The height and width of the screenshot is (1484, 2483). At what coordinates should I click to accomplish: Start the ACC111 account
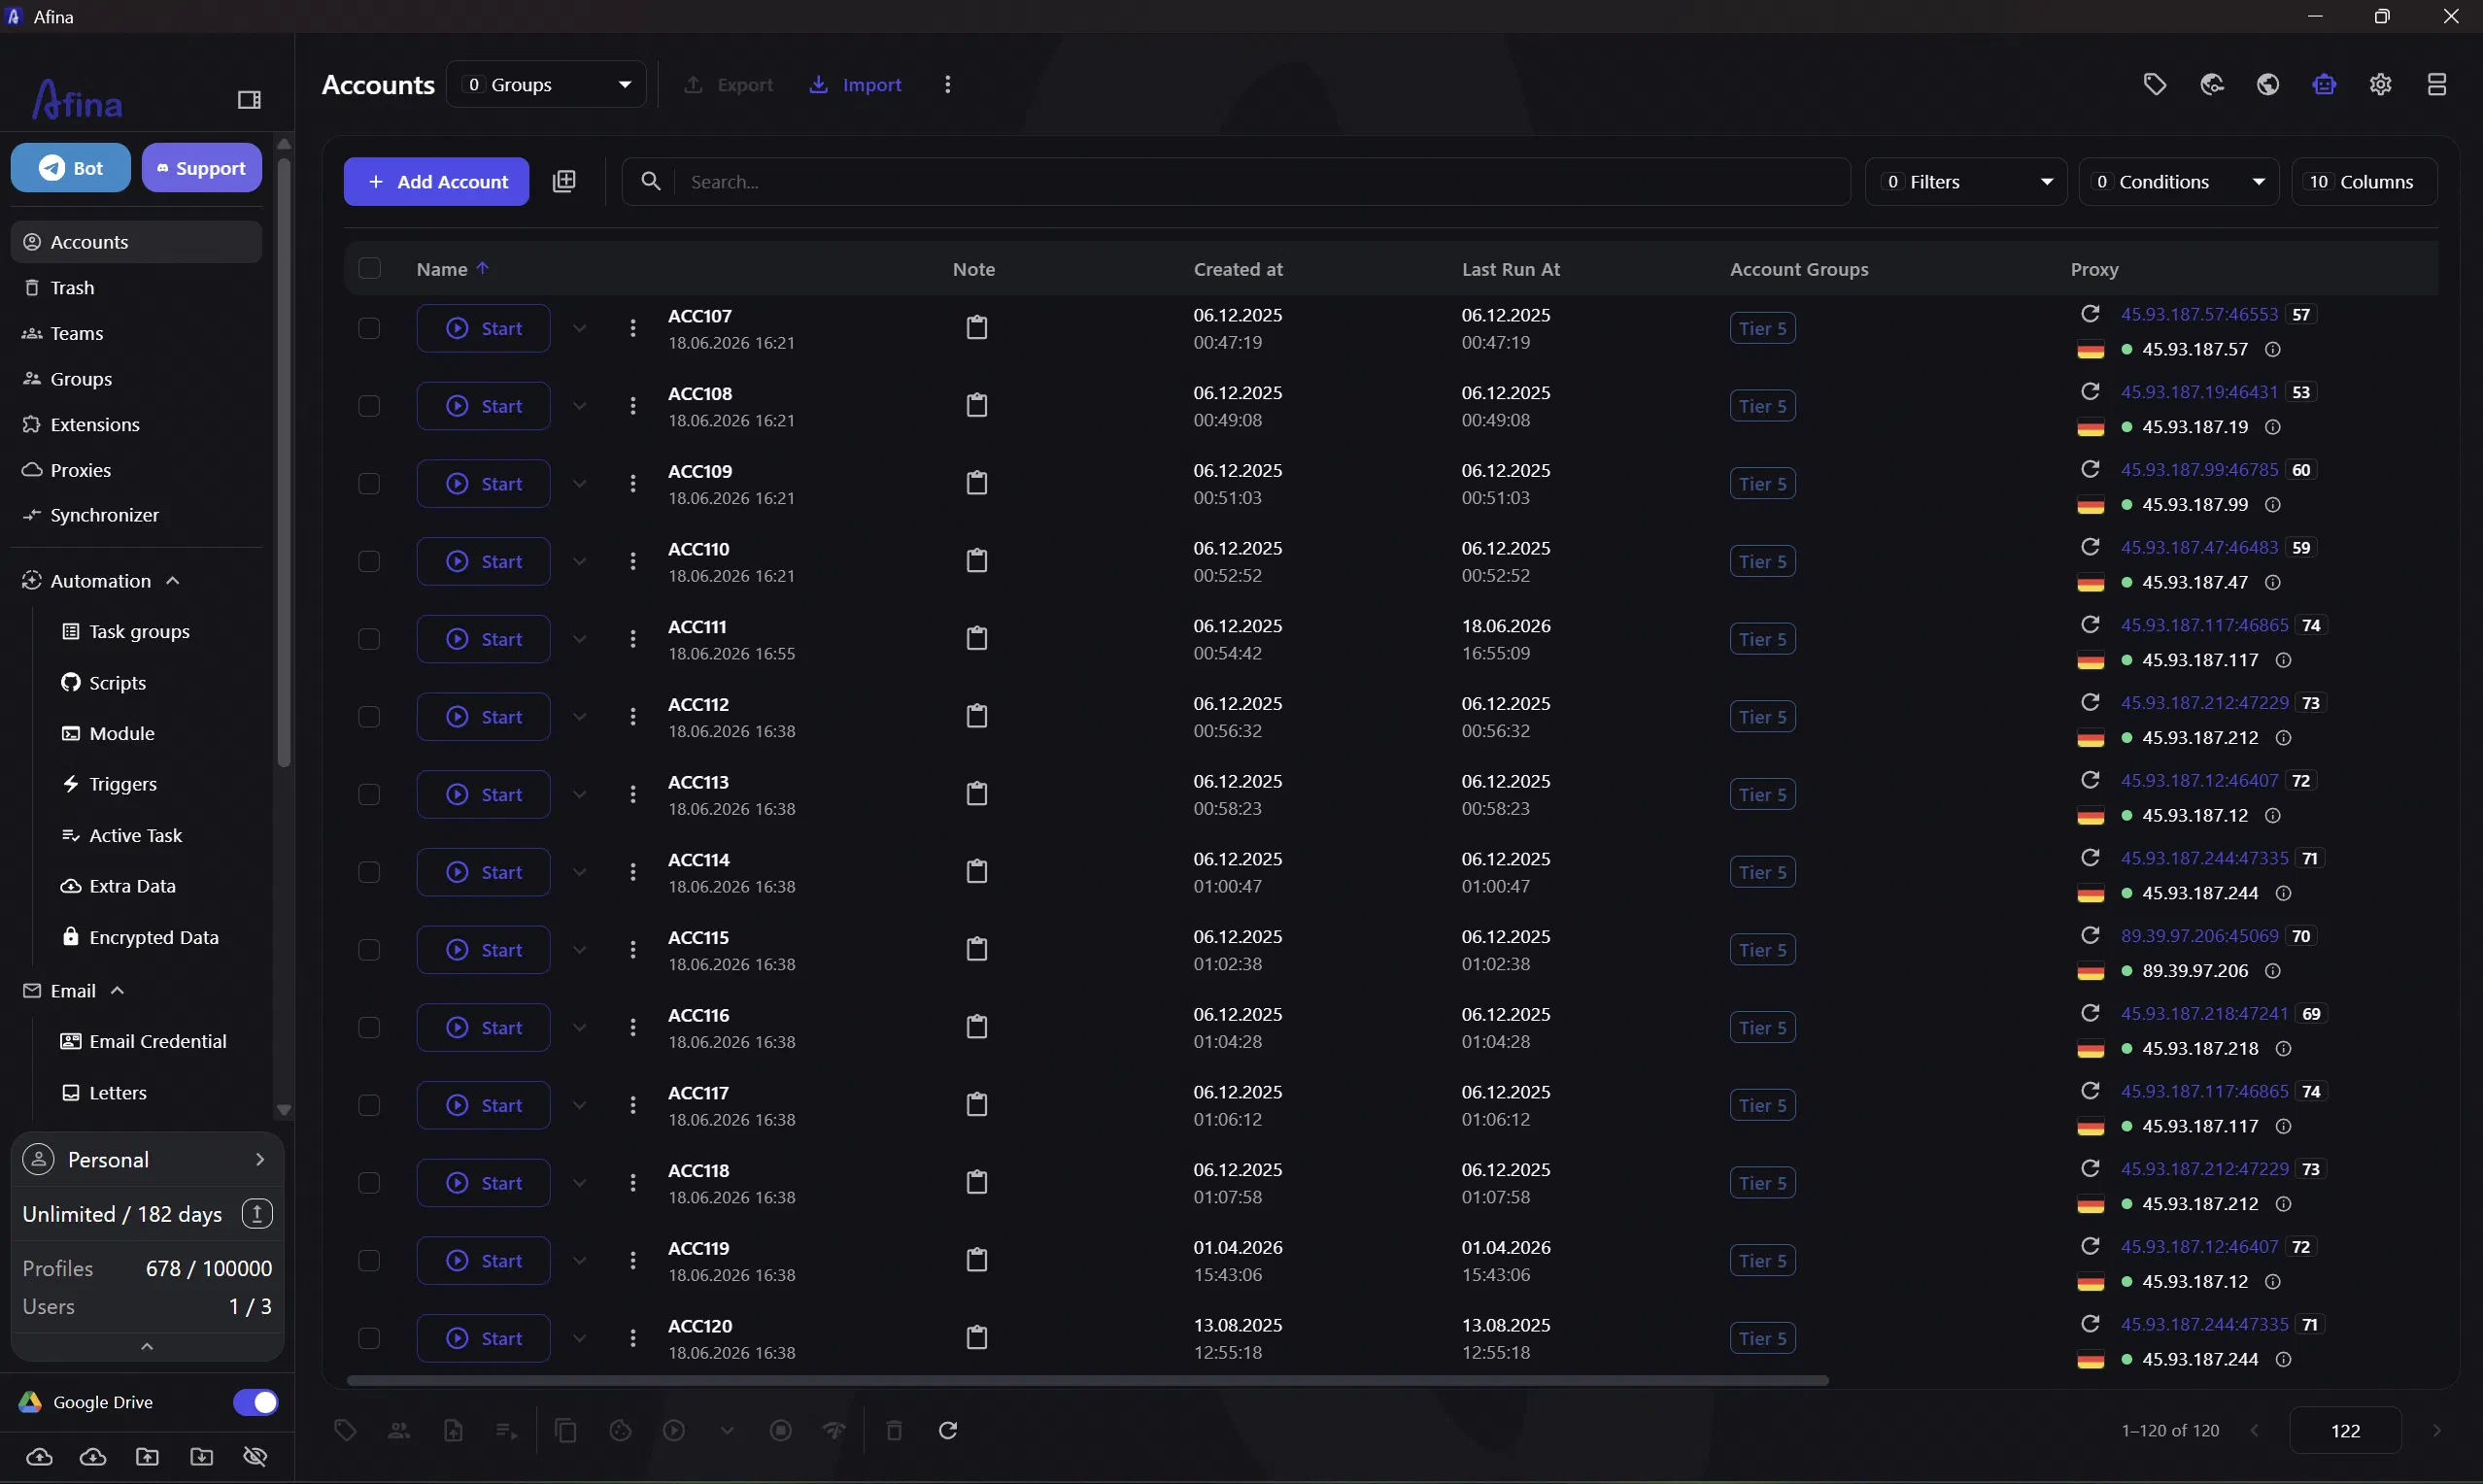(483, 639)
